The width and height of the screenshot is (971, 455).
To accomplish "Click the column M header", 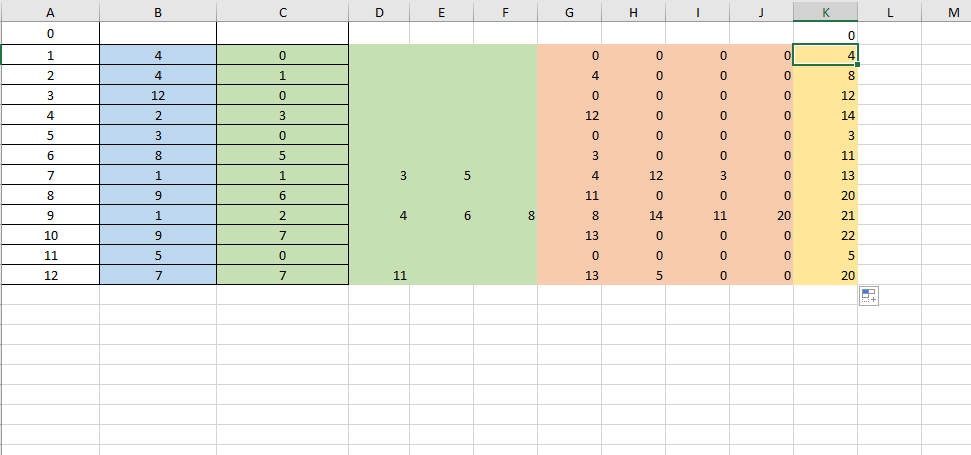I will pos(953,11).
